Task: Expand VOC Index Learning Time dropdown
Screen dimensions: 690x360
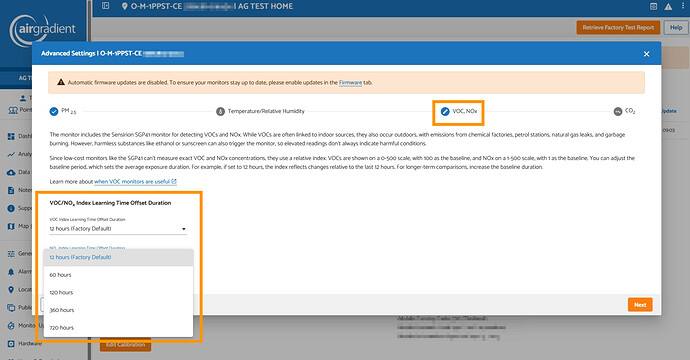Action: (117, 228)
